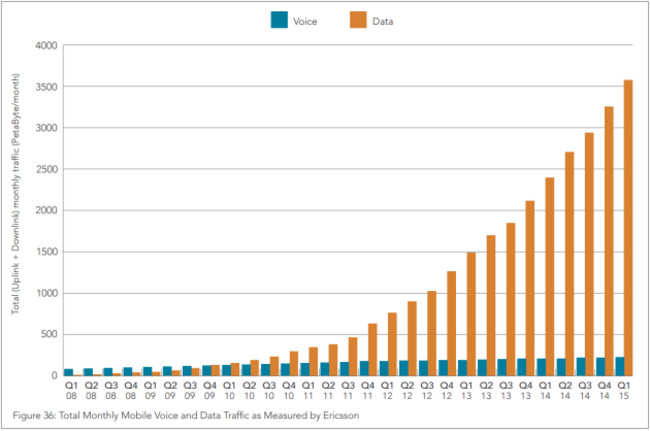Click the Q1 08 x-axis label
Screen dimensions: 650x431
(71, 390)
